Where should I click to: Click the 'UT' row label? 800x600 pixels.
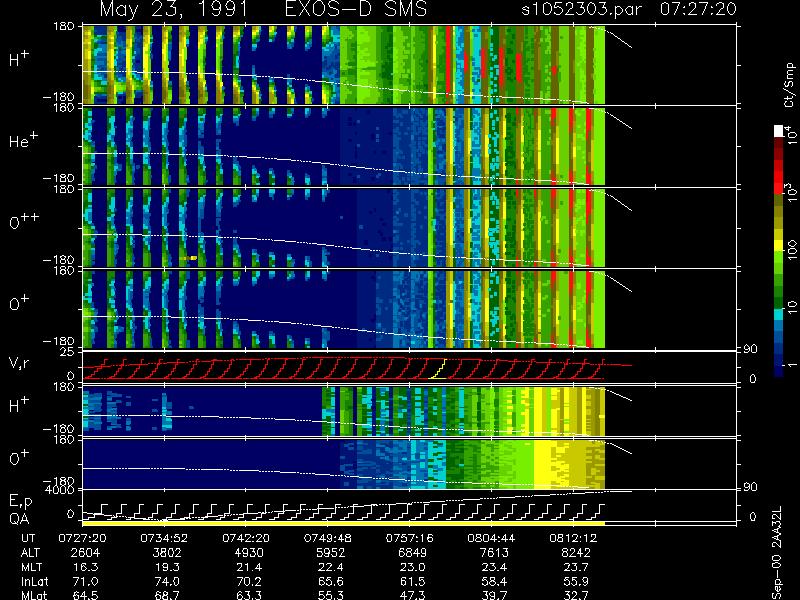29,538
